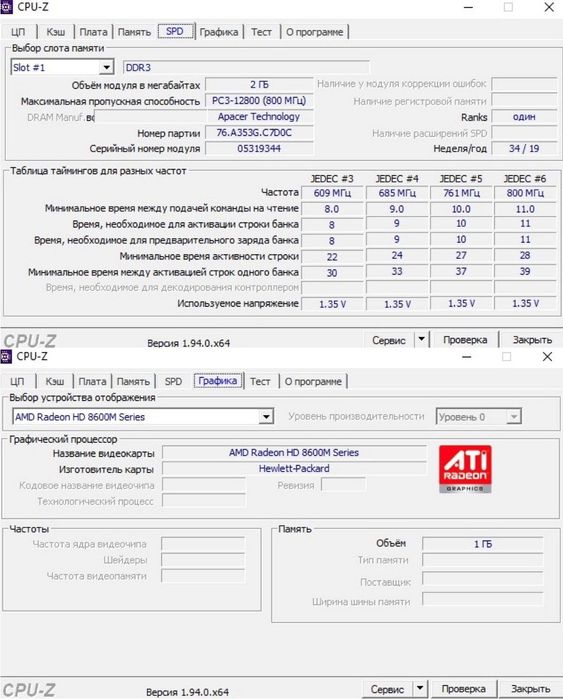
Task: Click the Apacer Technology manufacturer value
Action: pyautogui.click(x=259, y=116)
